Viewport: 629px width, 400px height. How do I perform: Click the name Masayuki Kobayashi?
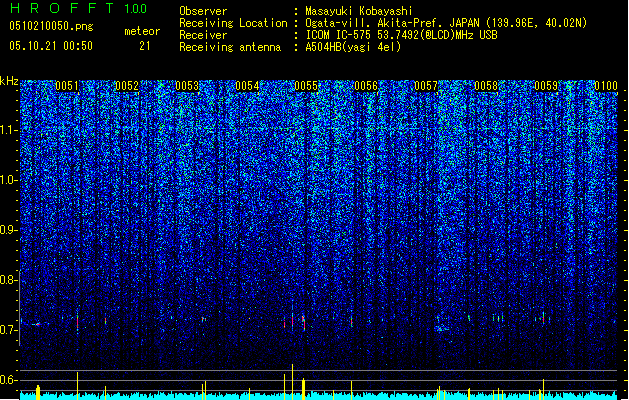(x=359, y=11)
